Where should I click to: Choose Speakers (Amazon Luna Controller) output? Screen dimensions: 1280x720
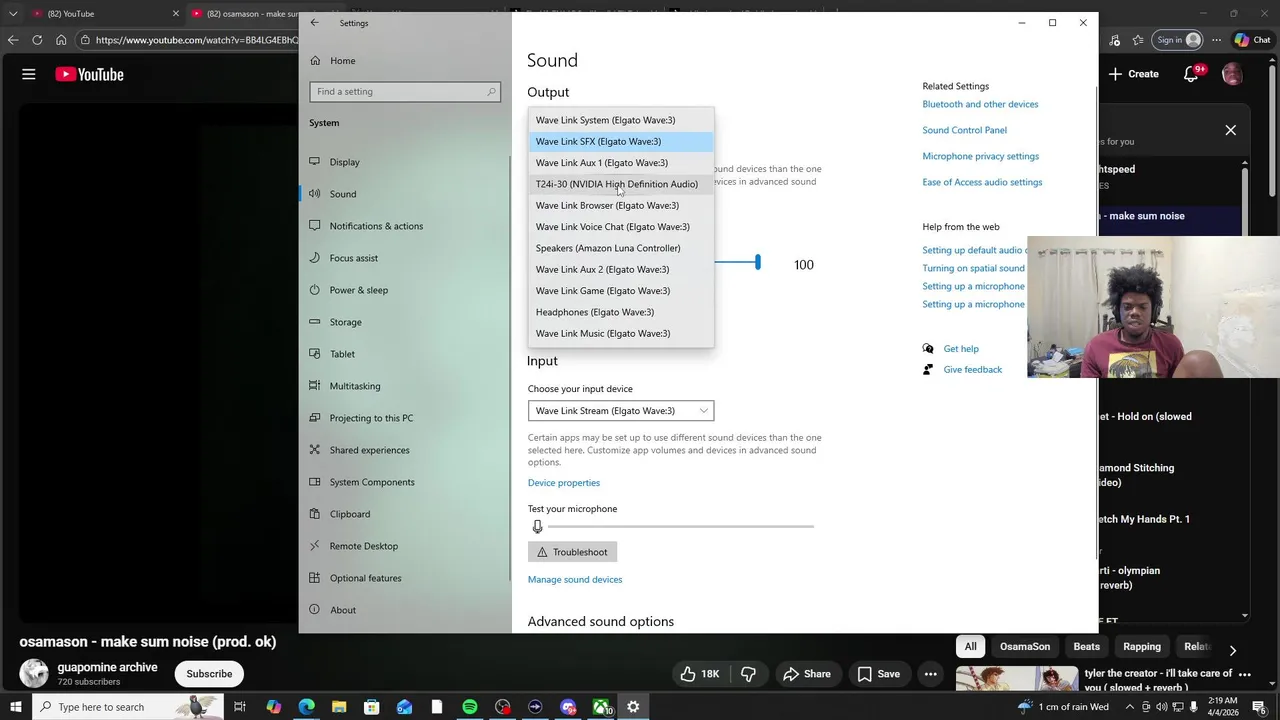click(621, 248)
